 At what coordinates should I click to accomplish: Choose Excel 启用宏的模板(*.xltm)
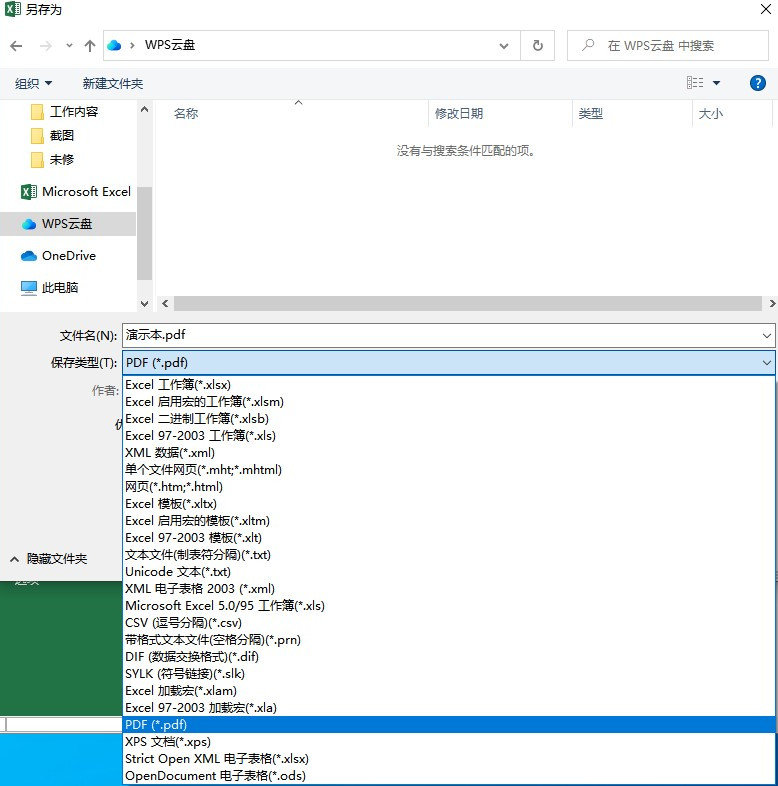(449, 521)
